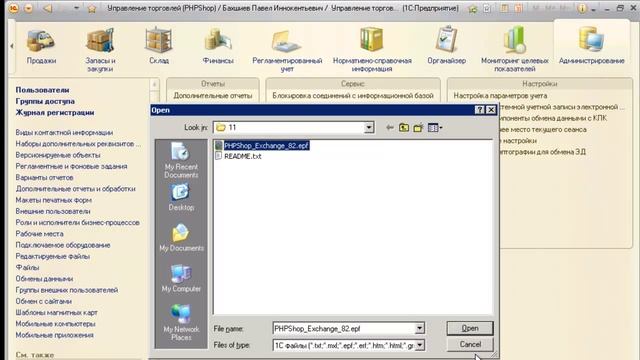The height and width of the screenshot is (360, 640).
Task: Click the info icon in title bar
Action: (x=582, y=9)
